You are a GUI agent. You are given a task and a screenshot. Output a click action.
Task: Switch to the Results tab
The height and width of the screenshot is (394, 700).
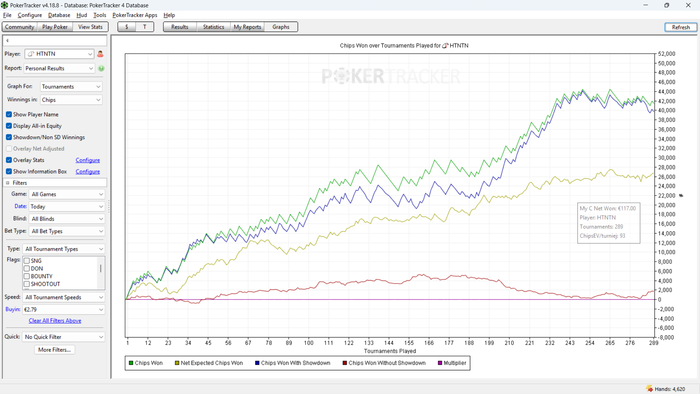click(179, 27)
